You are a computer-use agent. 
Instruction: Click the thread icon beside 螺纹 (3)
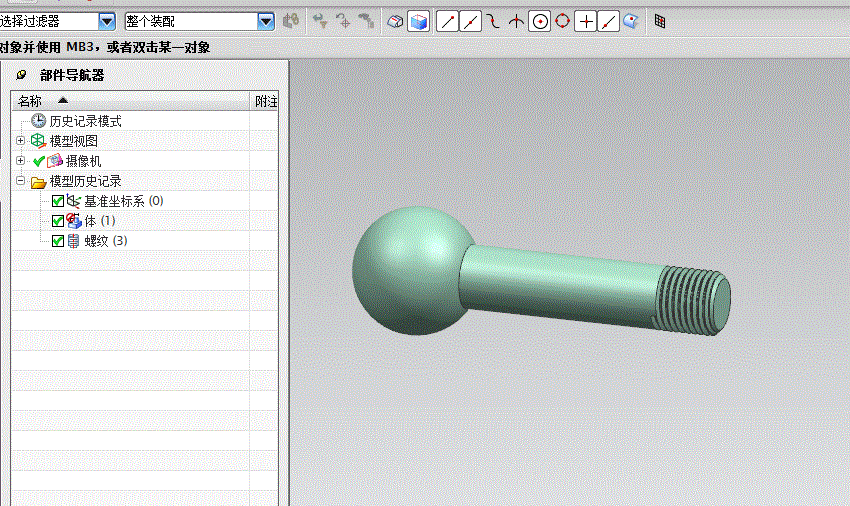[x=74, y=241]
